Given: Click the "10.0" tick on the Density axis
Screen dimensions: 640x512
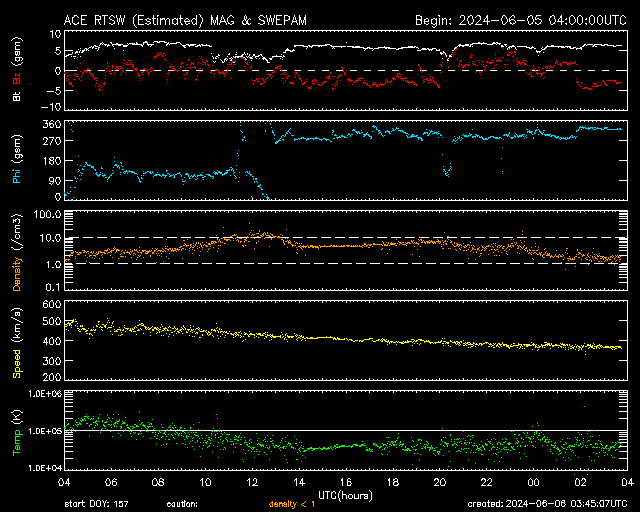Looking at the screenshot, I should pos(50,238).
